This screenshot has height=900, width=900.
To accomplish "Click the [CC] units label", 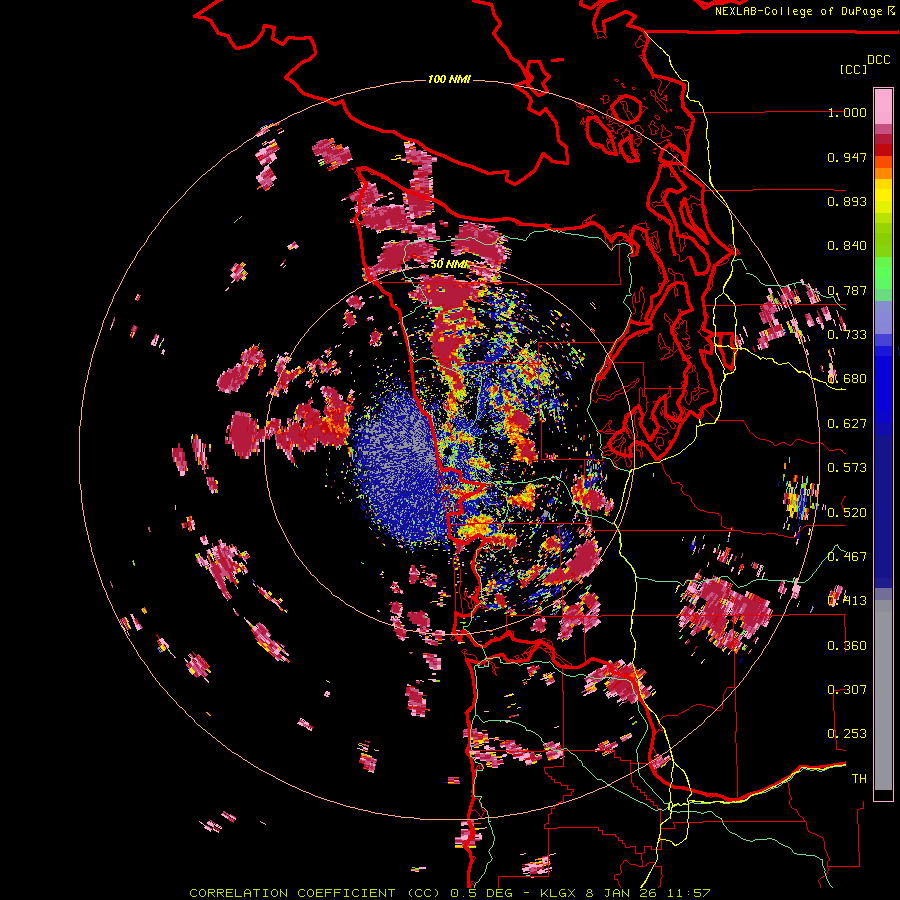I will click(853, 69).
